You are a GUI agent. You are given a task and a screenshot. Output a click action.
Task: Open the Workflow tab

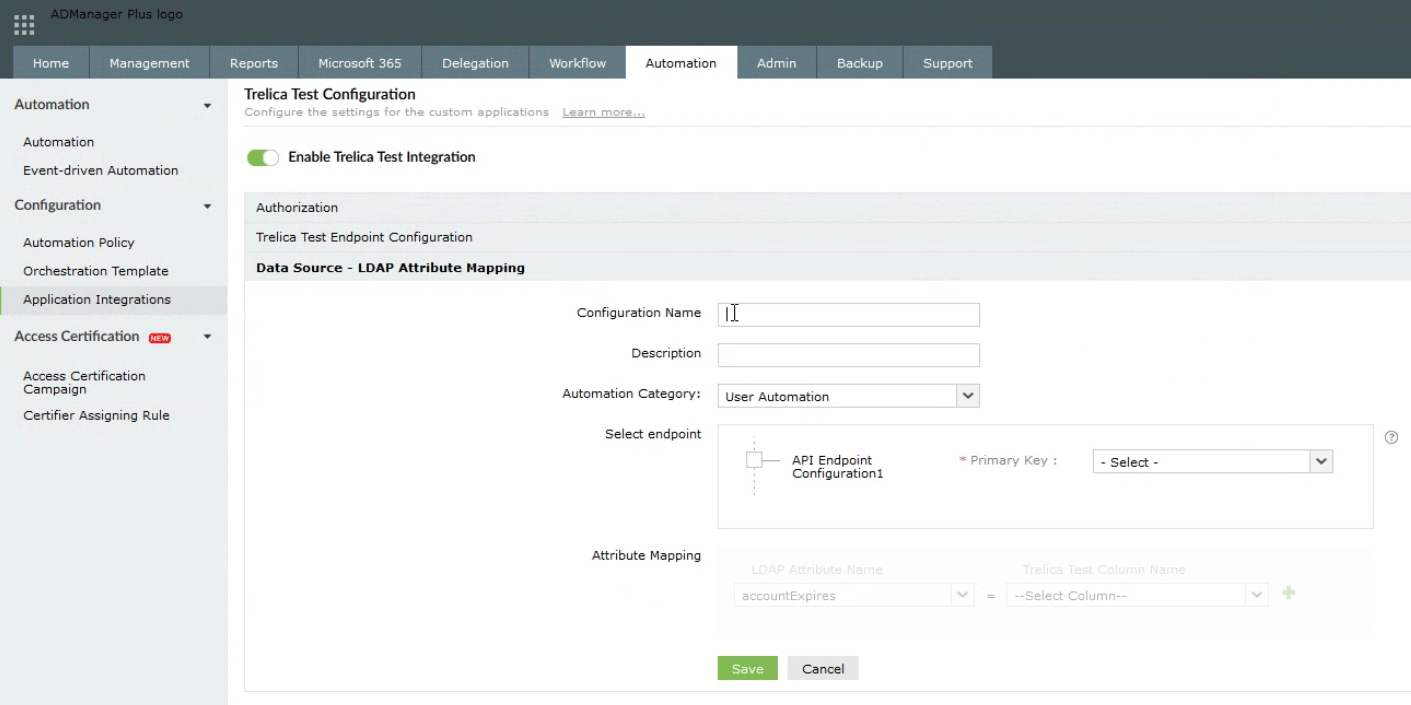(577, 63)
